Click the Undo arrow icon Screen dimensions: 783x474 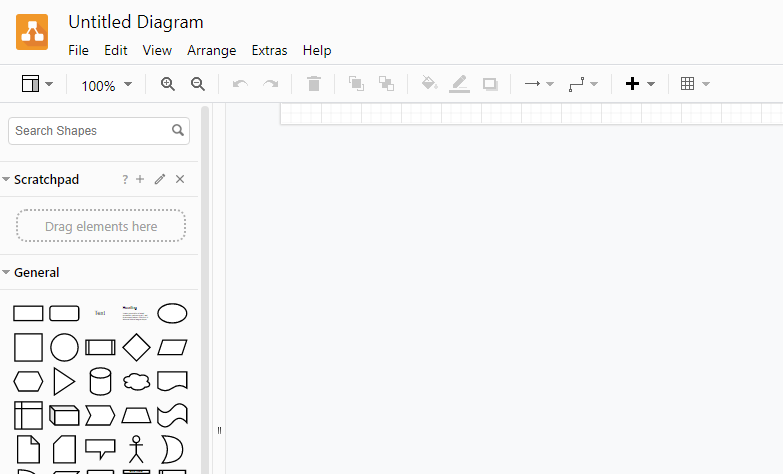coord(240,84)
